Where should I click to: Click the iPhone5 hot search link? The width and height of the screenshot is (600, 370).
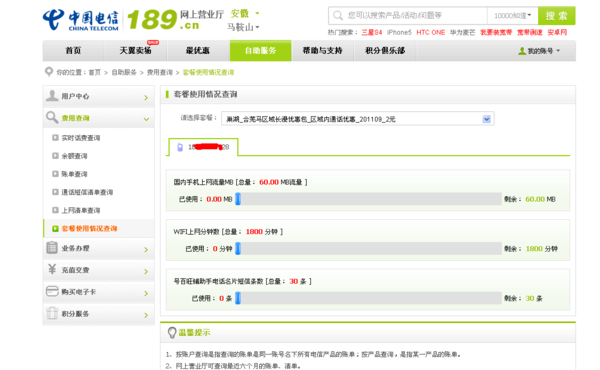point(399,33)
